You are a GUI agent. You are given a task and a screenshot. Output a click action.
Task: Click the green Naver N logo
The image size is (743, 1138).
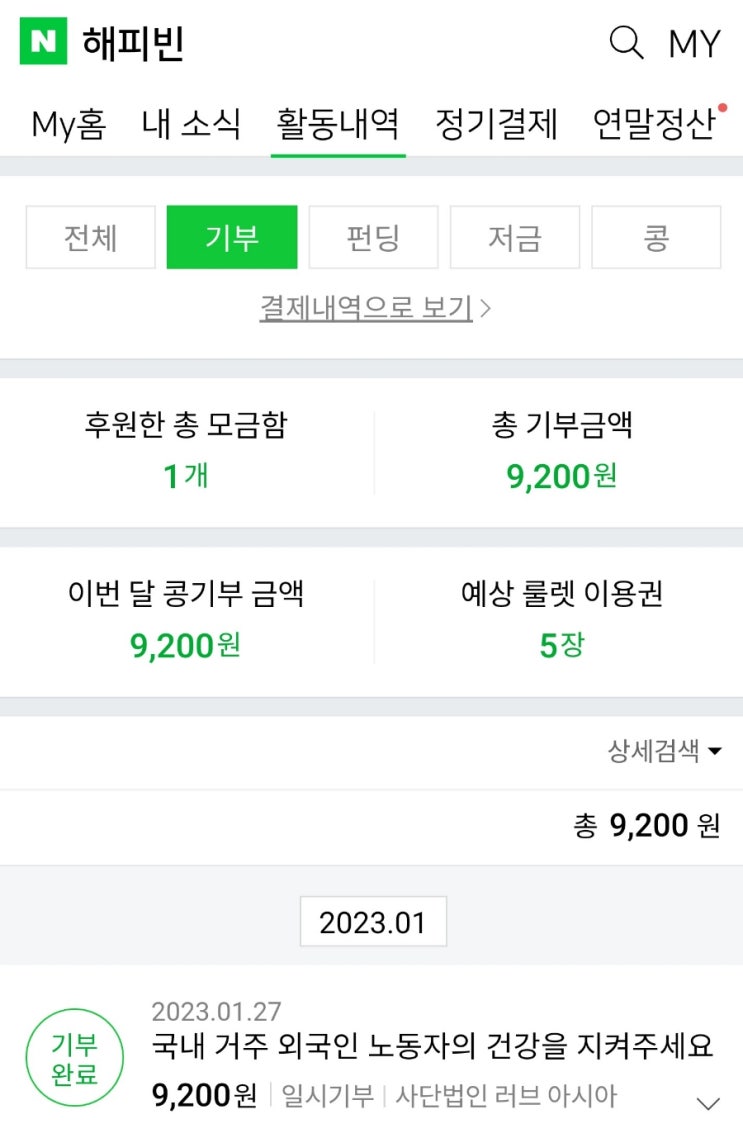click(43, 41)
